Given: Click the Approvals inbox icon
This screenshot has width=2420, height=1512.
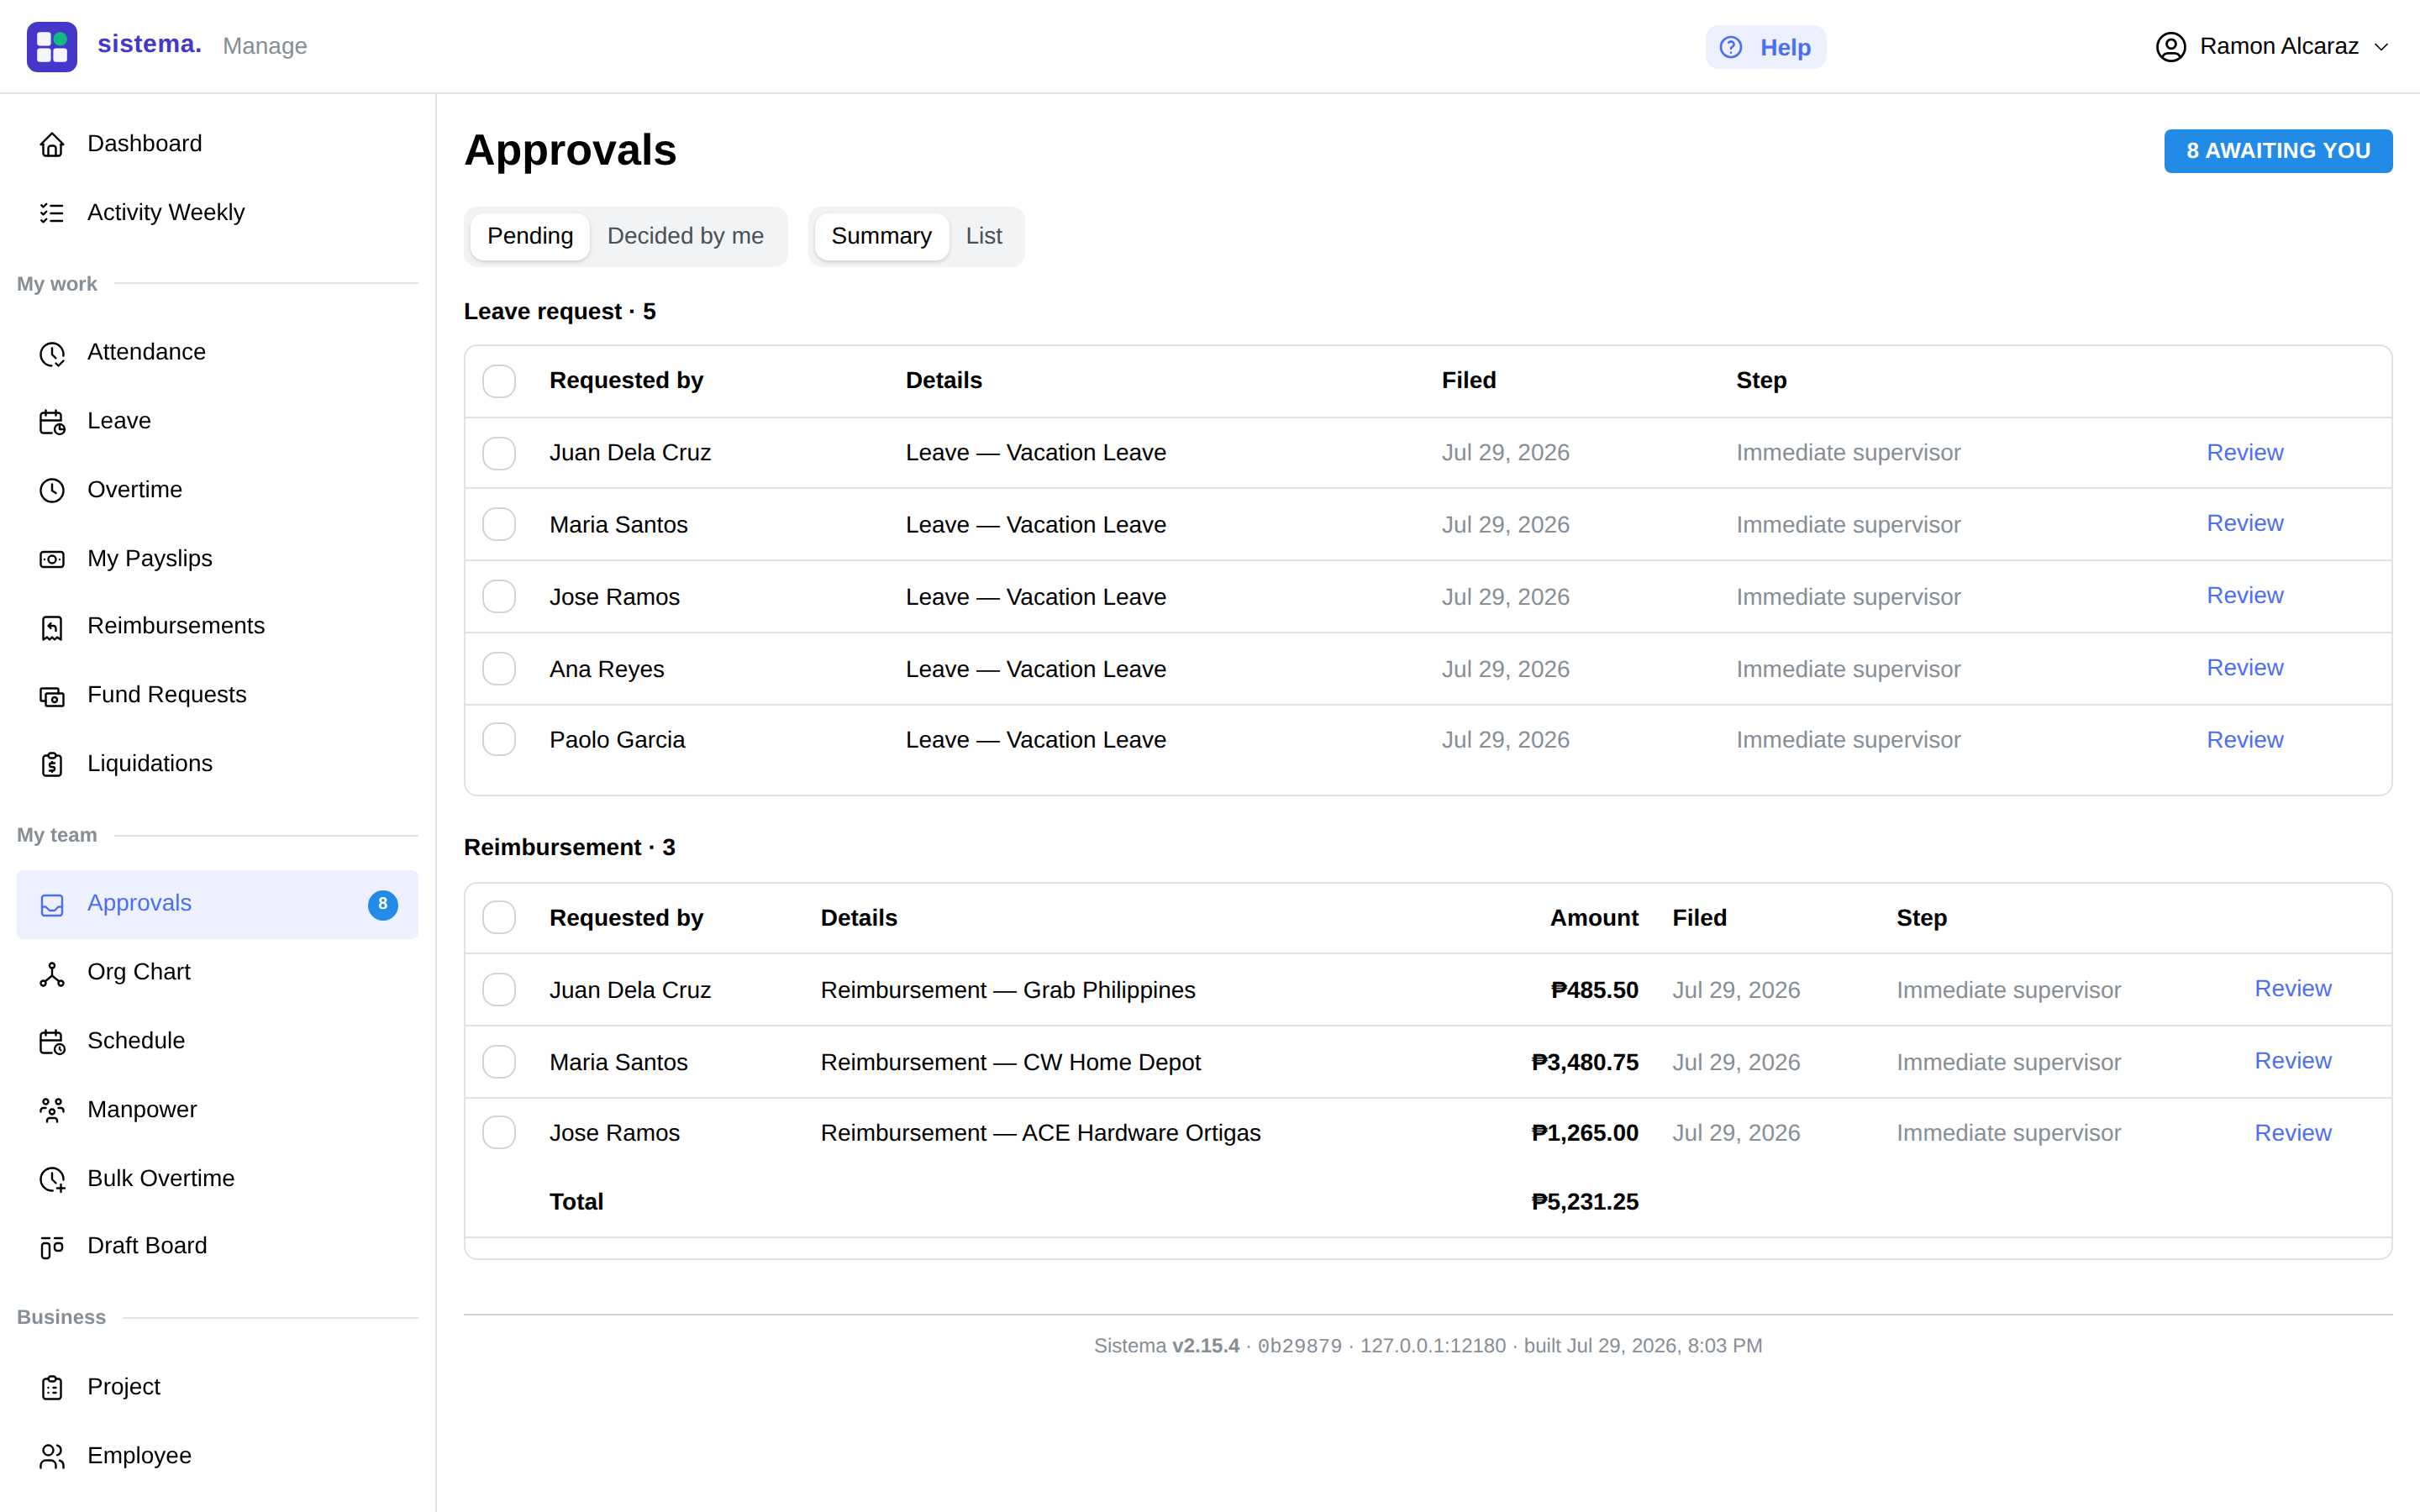Looking at the screenshot, I should 52,904.
